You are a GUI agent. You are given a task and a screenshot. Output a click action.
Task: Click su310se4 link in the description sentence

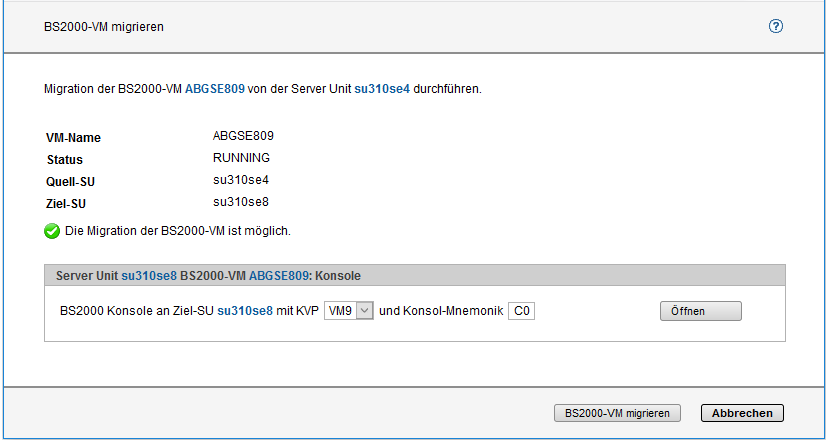click(x=382, y=89)
